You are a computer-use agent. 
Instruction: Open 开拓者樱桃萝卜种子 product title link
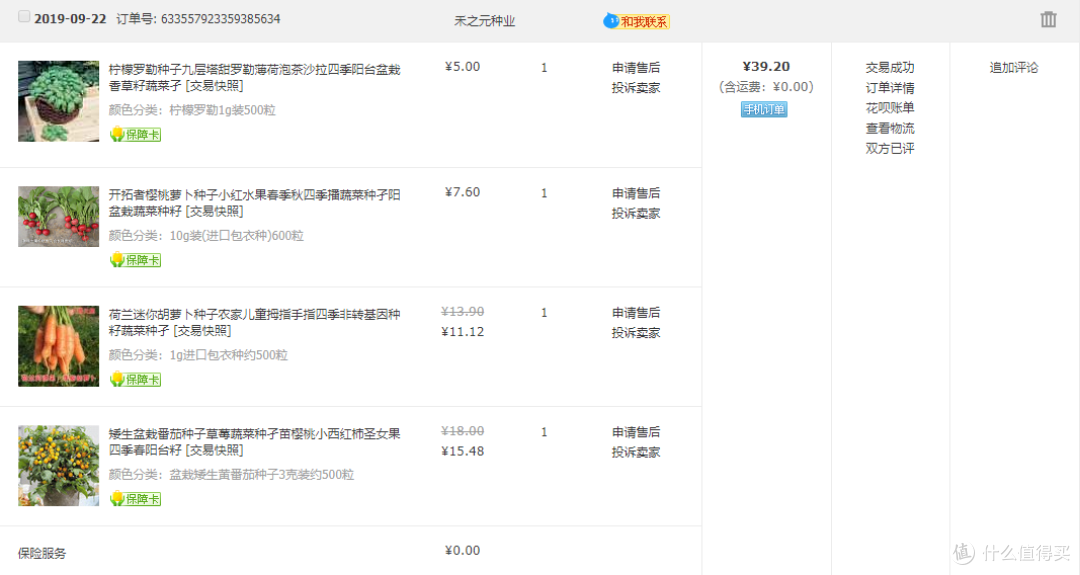254,202
